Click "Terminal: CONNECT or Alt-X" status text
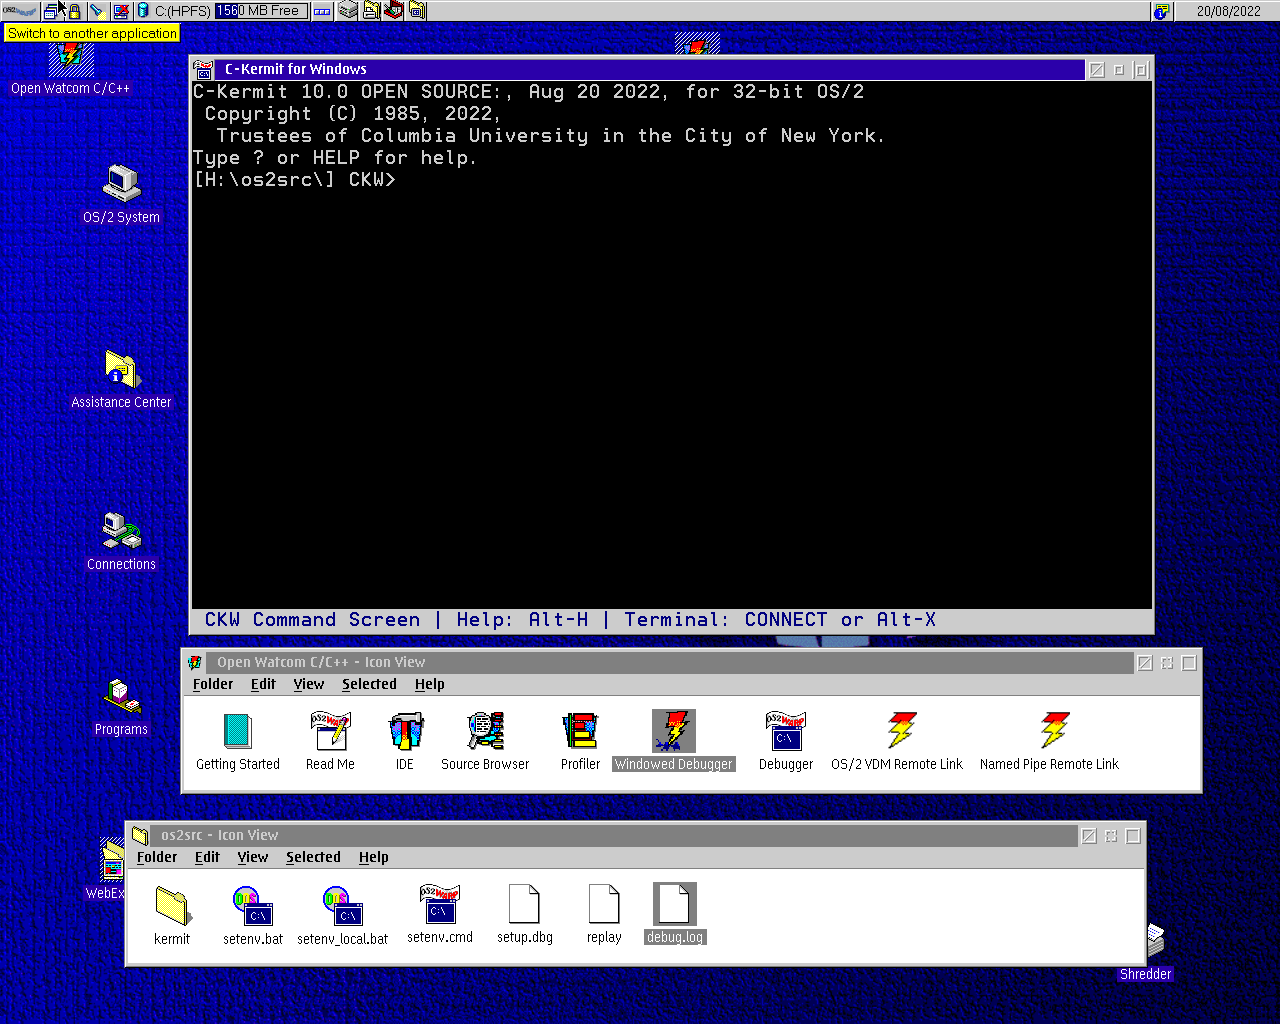 780,620
